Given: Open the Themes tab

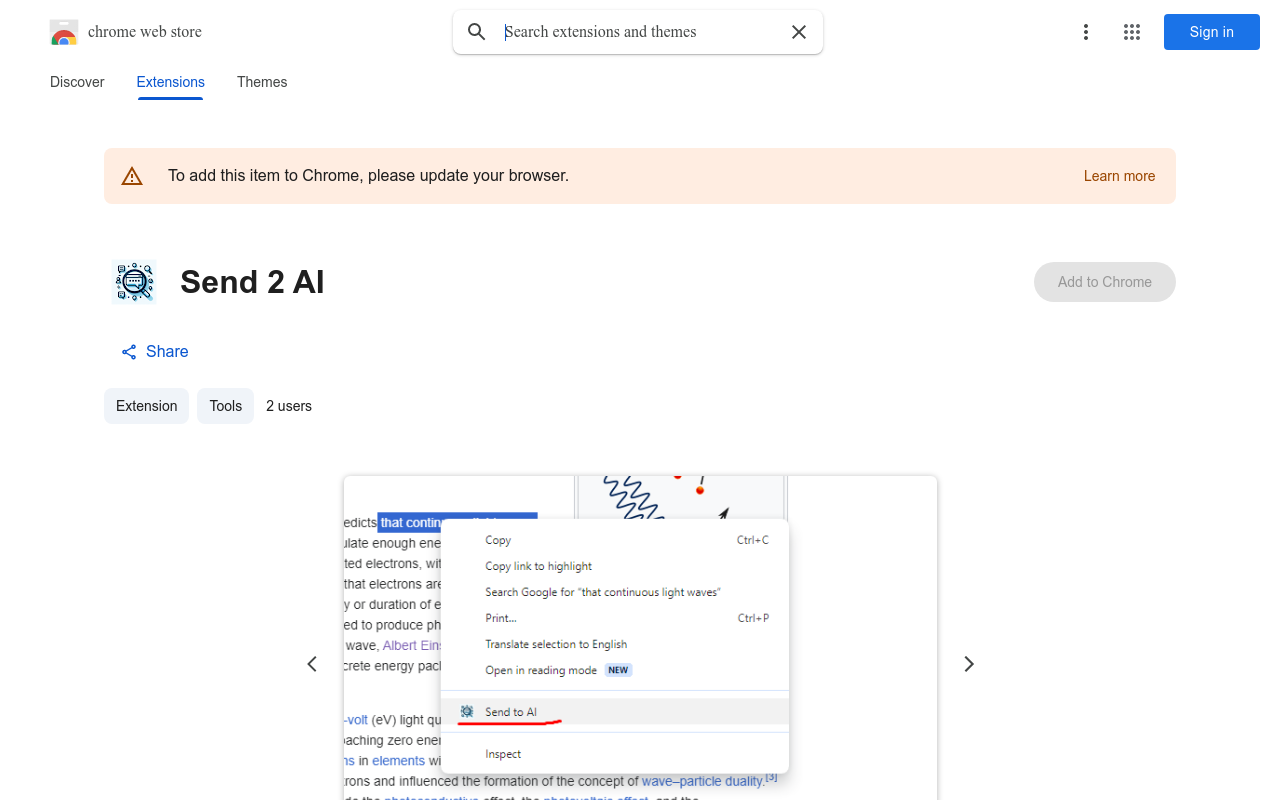Looking at the screenshot, I should coord(262,82).
